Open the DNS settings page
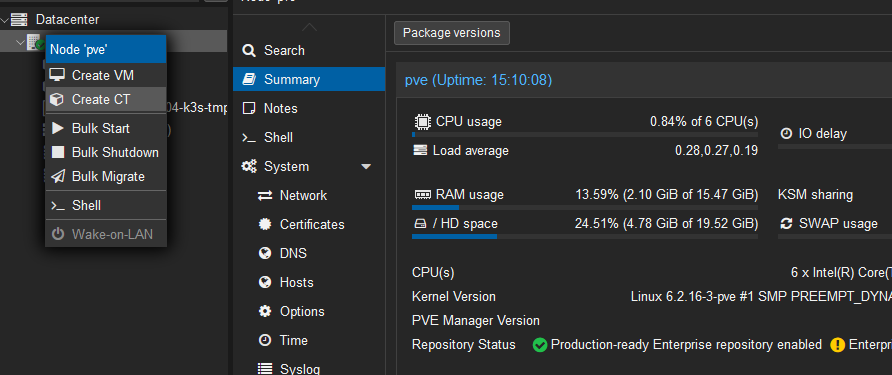The height and width of the screenshot is (375, 892). (x=309, y=253)
